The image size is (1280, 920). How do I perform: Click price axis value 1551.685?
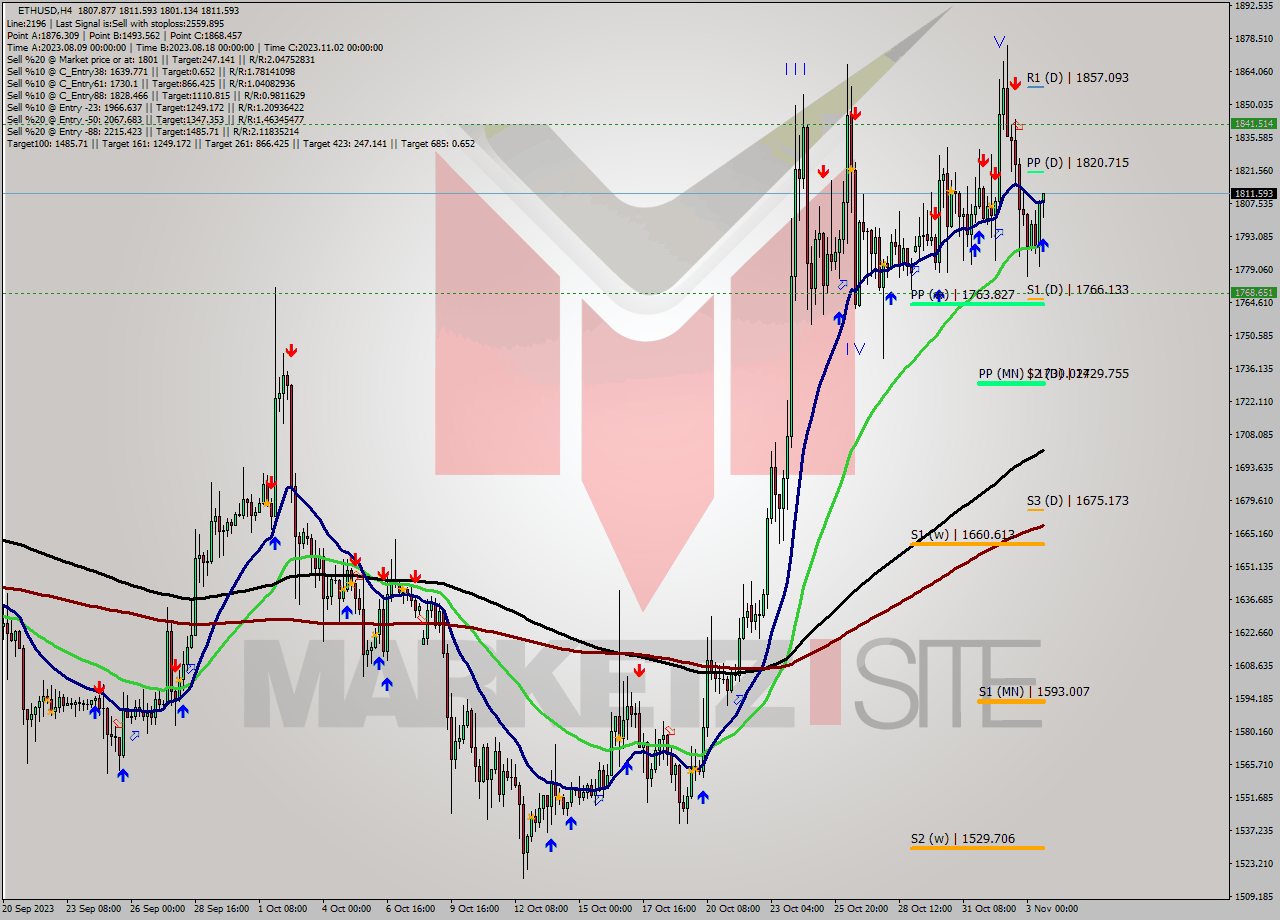[1253, 798]
